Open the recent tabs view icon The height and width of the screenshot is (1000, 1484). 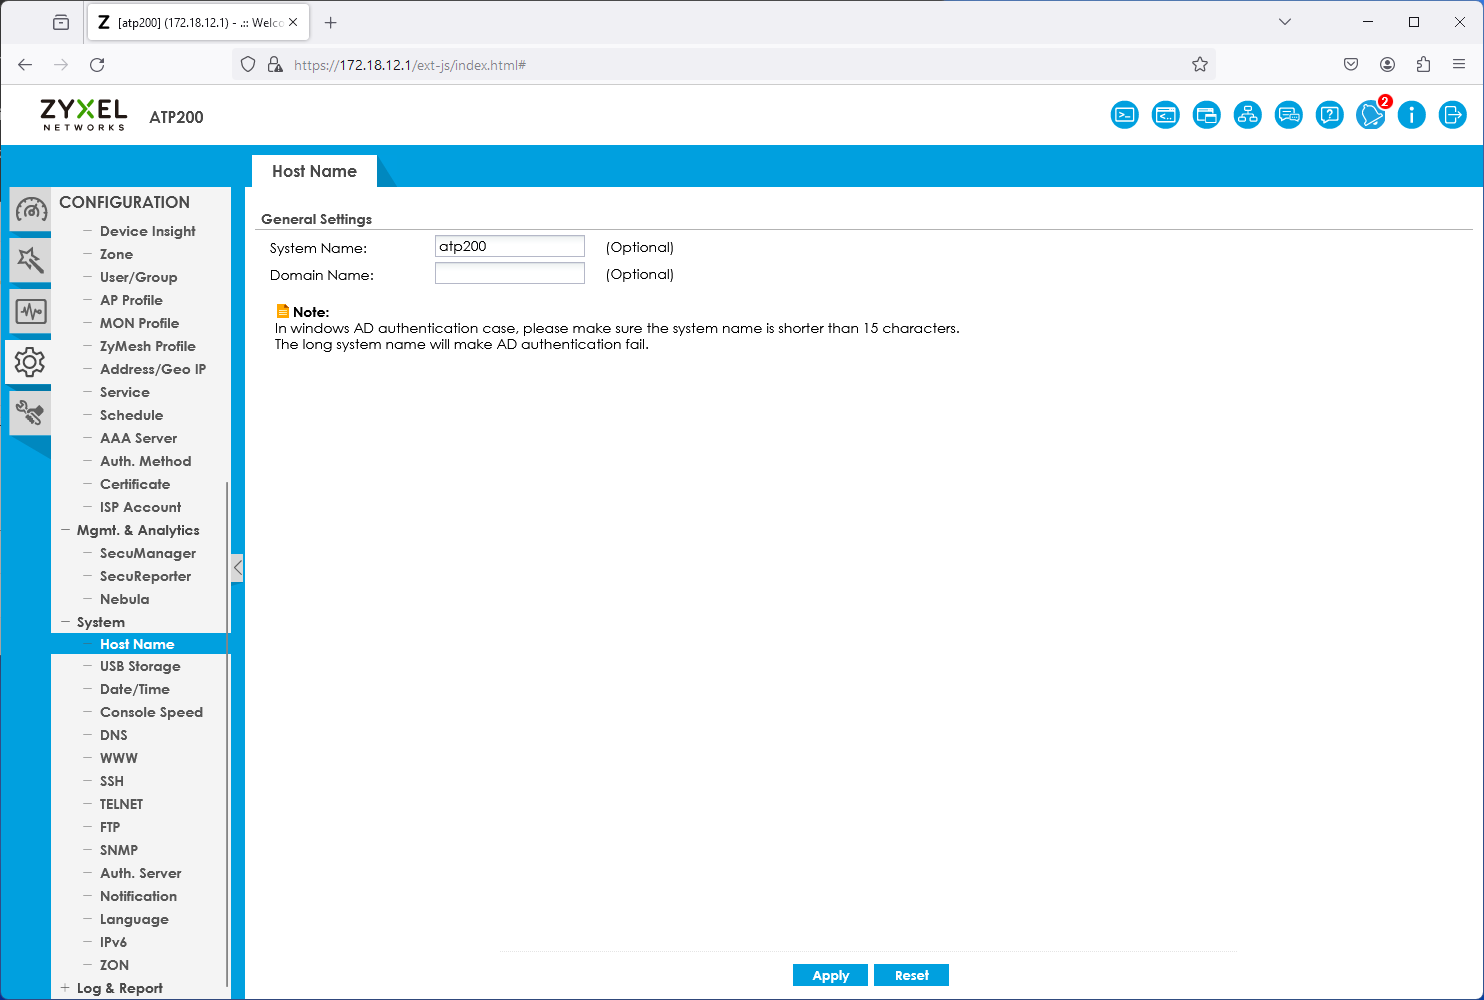click(61, 22)
